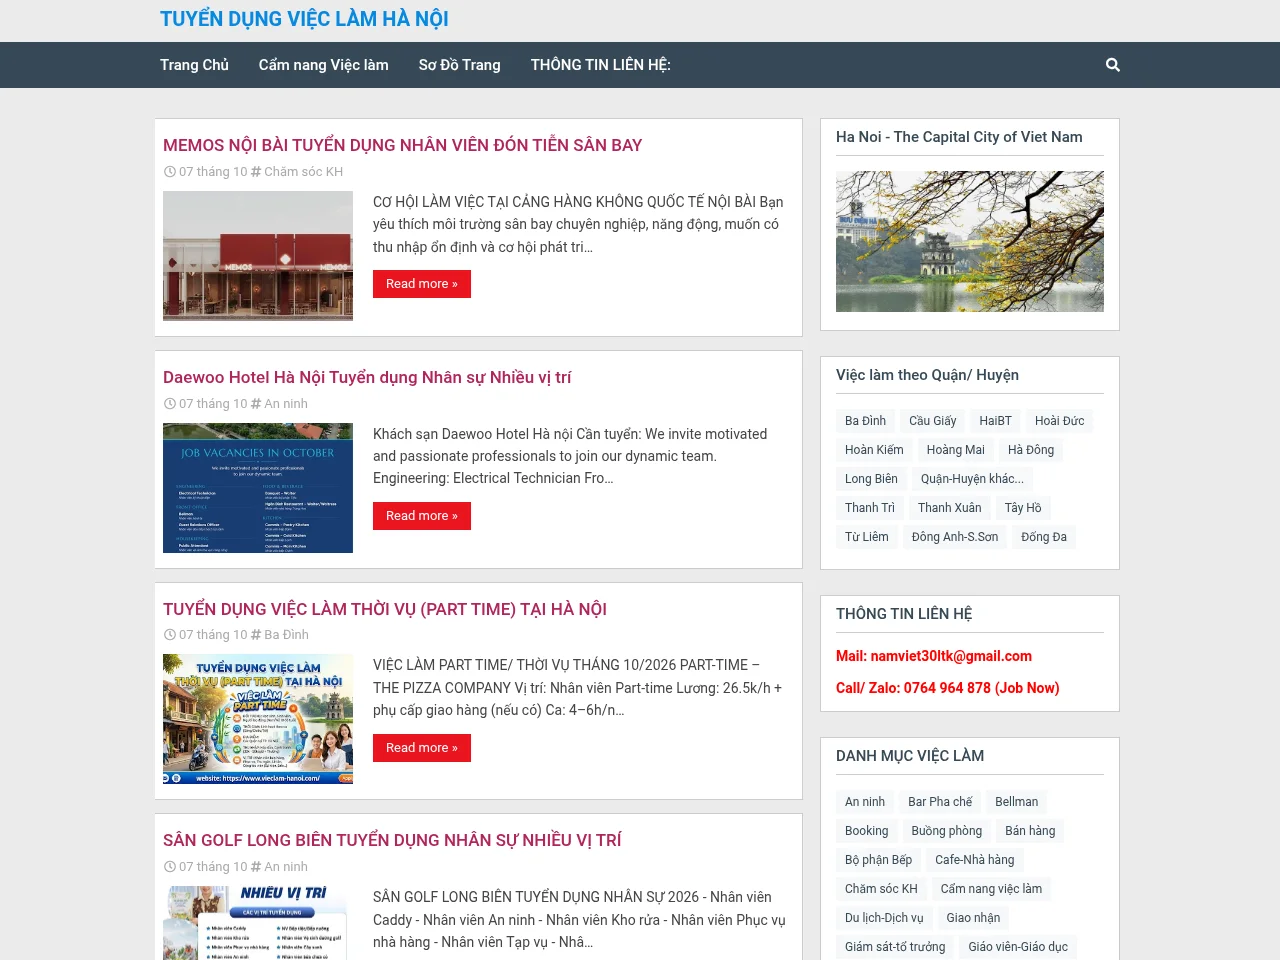
Task: Select the Đống Đa district tag
Action: click(x=1044, y=537)
